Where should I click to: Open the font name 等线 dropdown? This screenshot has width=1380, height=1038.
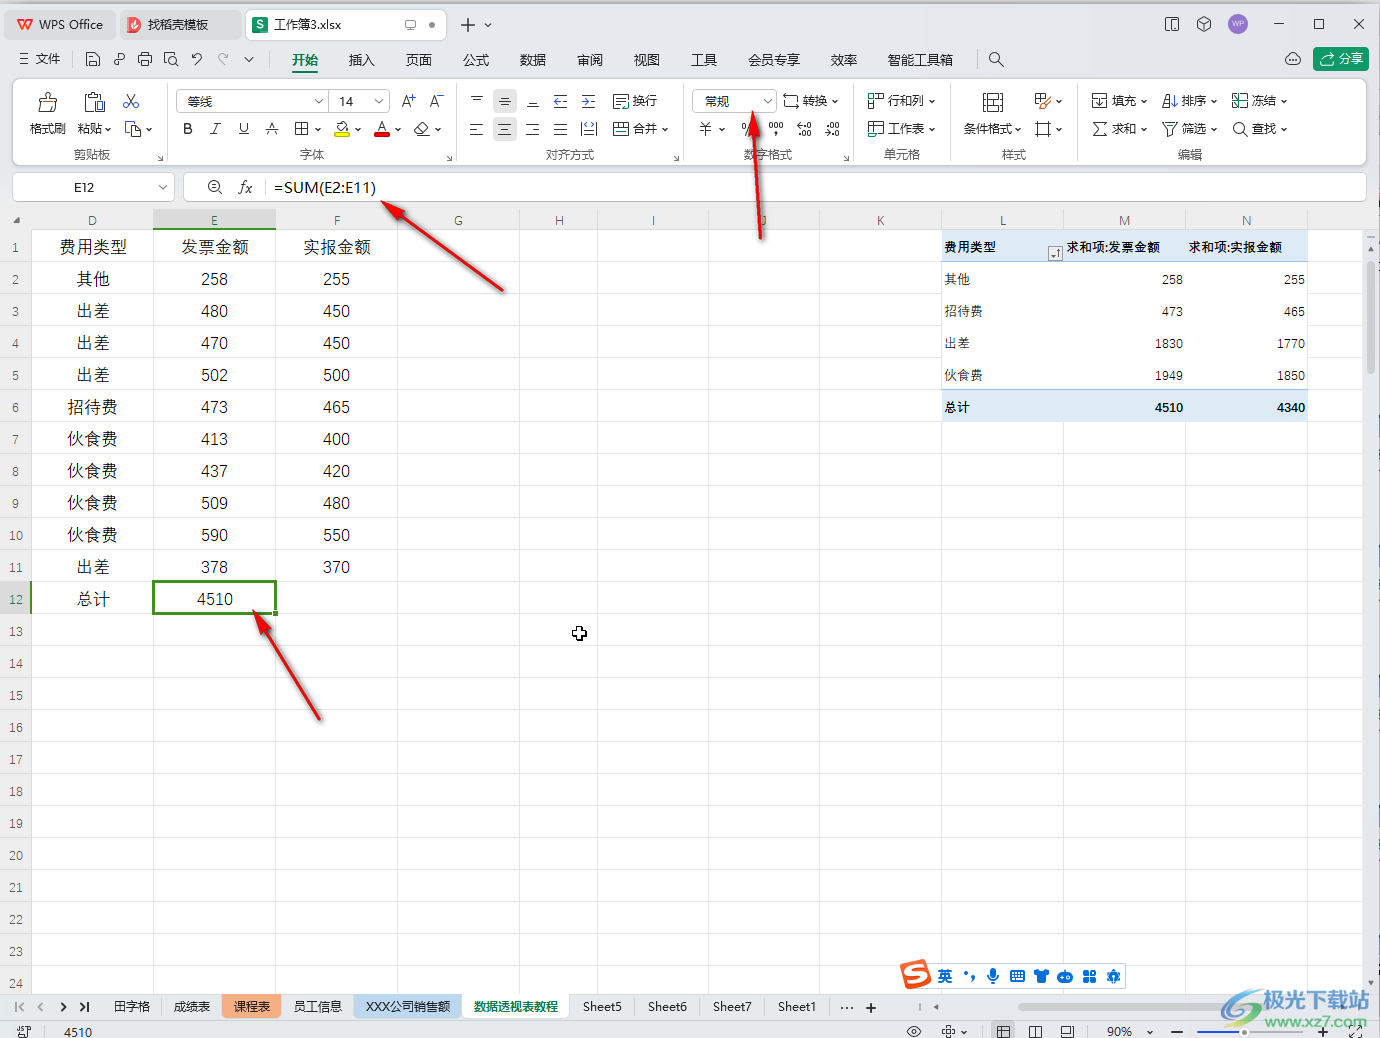pos(319,101)
